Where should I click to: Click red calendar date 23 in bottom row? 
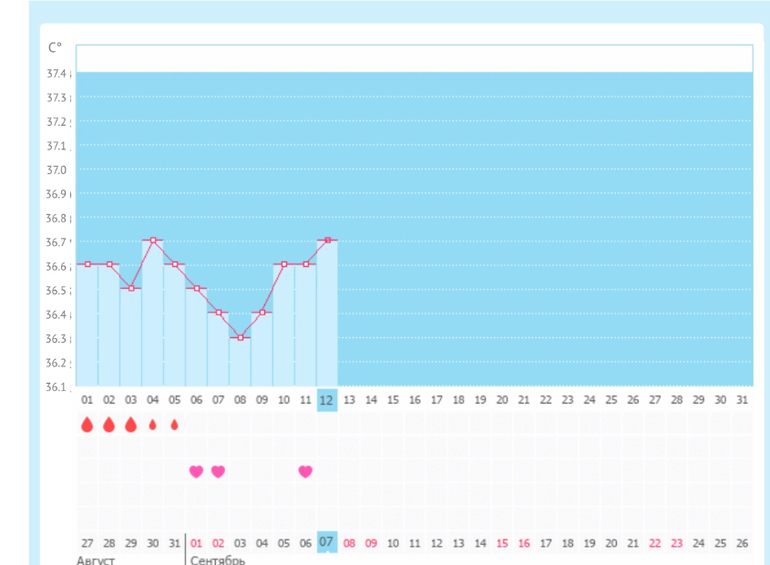coord(676,543)
